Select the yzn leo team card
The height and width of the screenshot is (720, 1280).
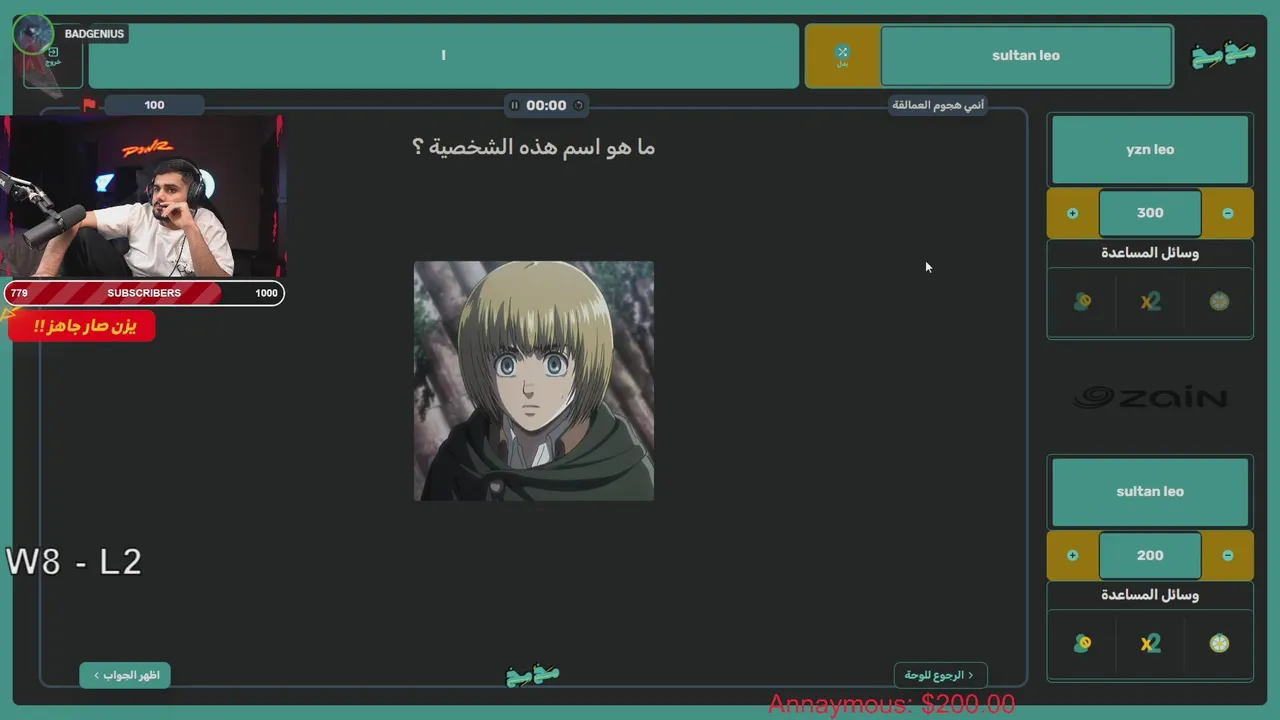1150,150
